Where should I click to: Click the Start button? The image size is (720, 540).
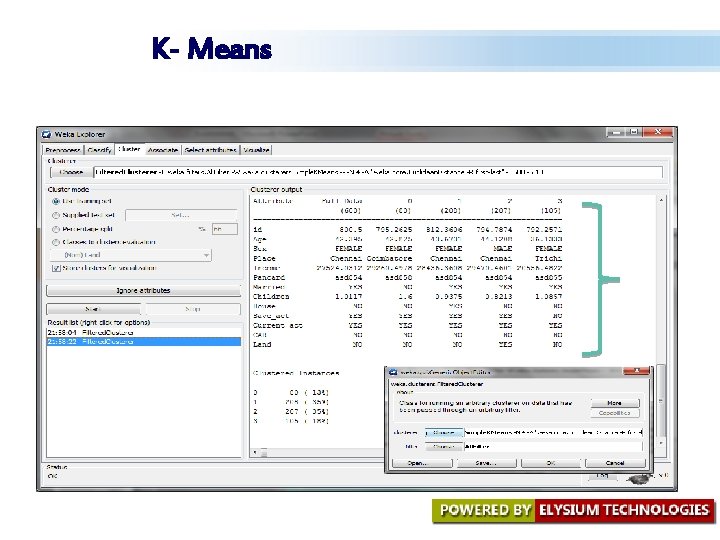click(x=93, y=309)
